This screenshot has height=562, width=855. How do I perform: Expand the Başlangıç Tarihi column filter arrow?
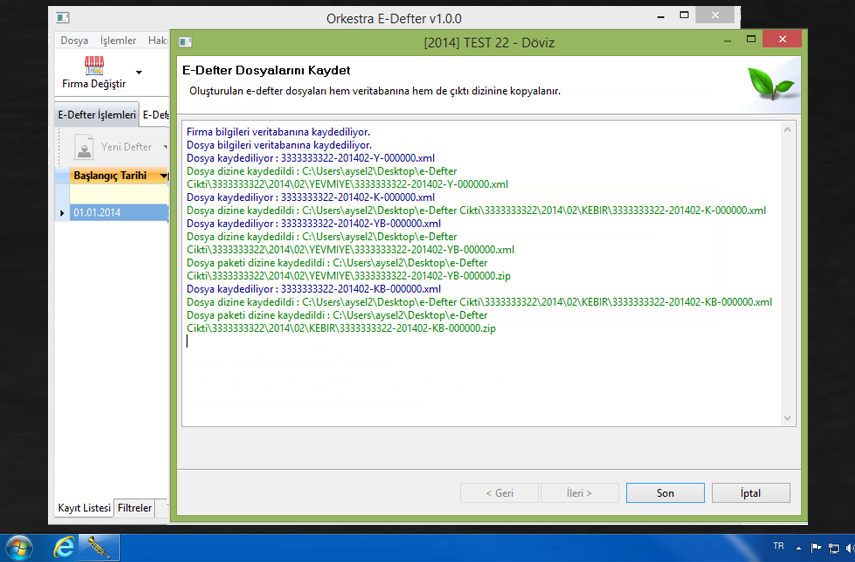(x=164, y=176)
